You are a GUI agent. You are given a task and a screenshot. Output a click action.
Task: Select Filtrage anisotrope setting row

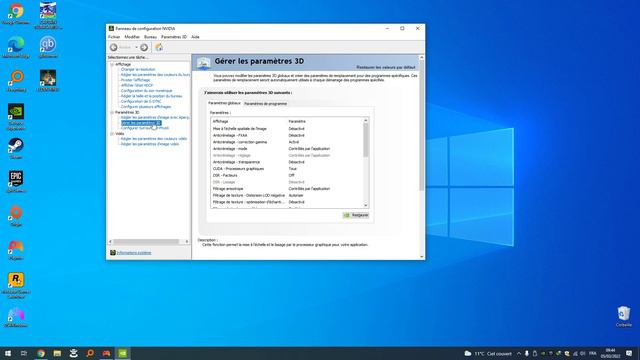(287, 189)
